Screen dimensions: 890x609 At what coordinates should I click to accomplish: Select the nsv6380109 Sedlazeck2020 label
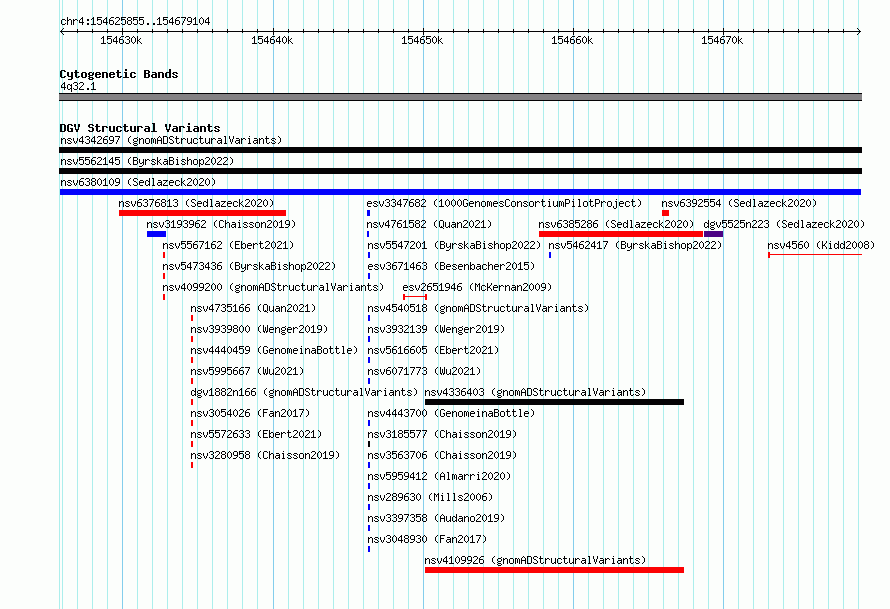(138, 182)
